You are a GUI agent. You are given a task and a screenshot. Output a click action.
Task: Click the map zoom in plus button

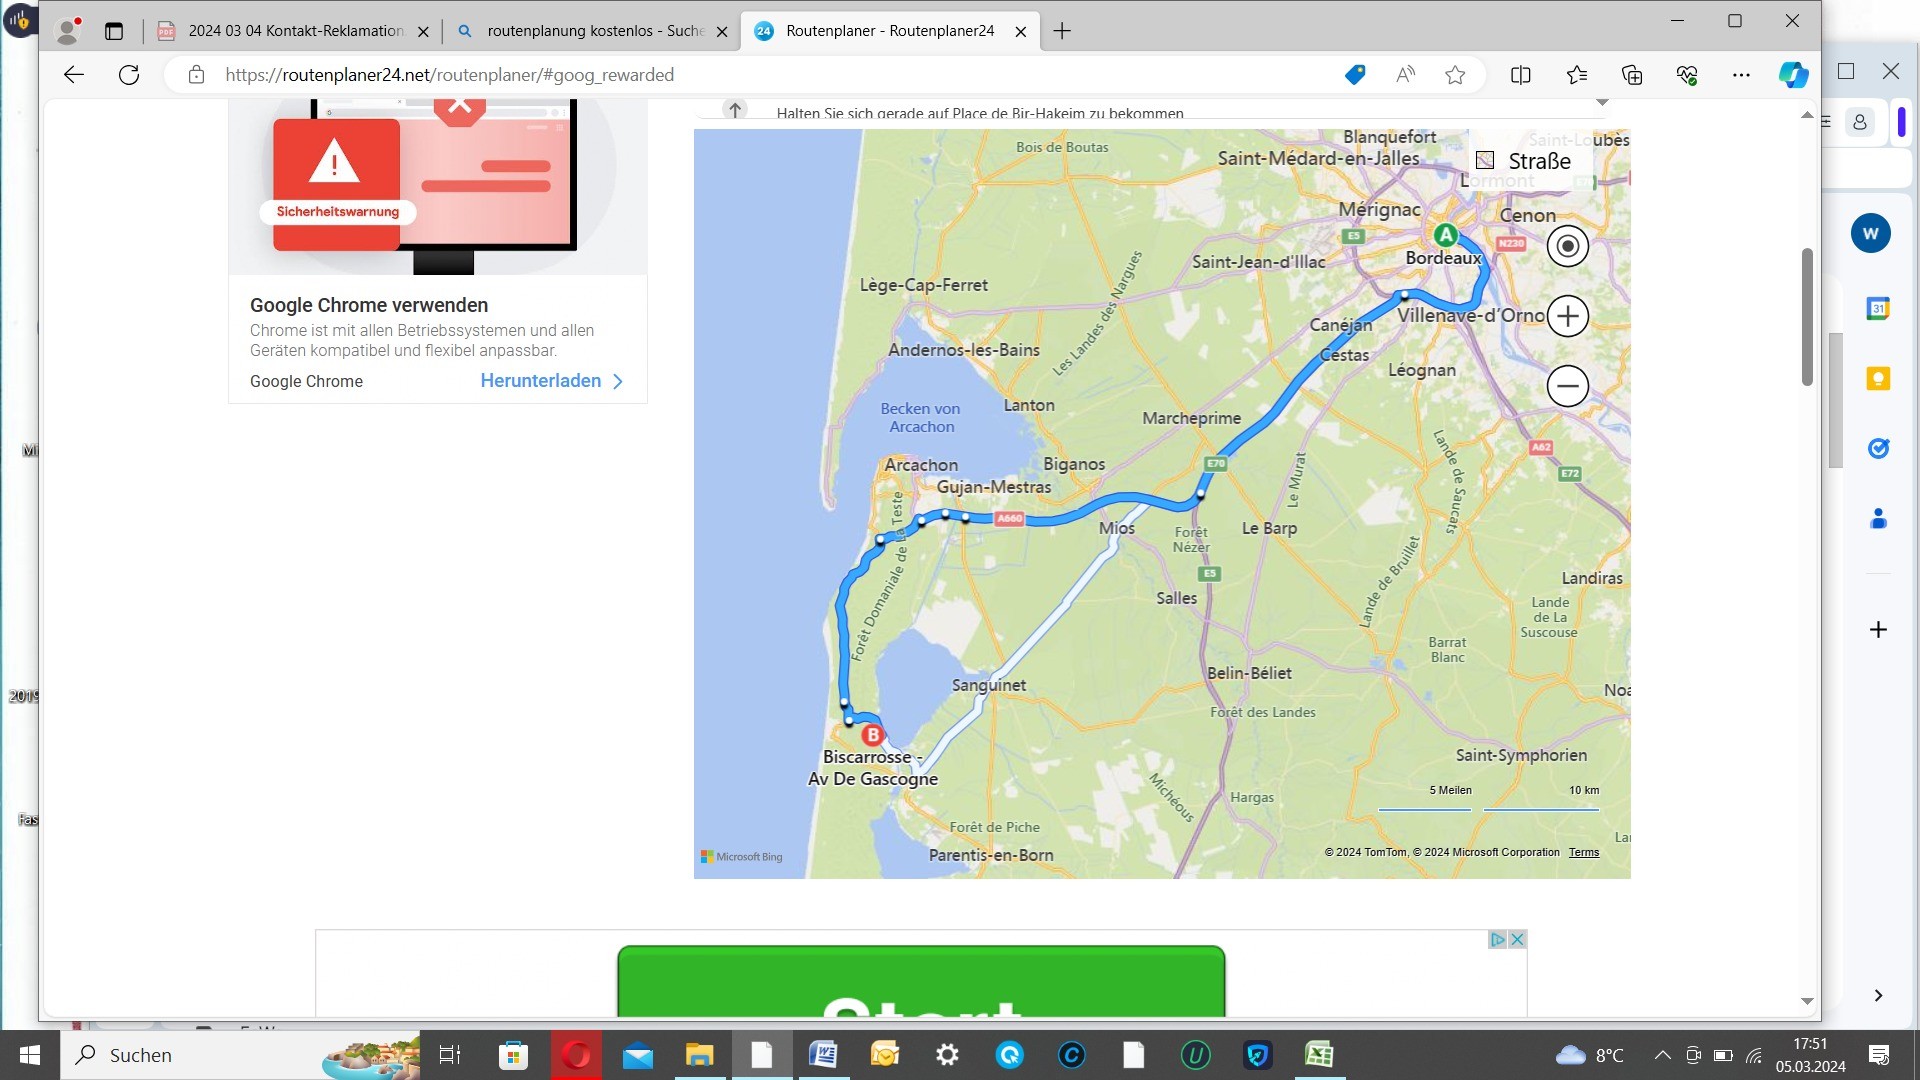pyautogui.click(x=1567, y=316)
